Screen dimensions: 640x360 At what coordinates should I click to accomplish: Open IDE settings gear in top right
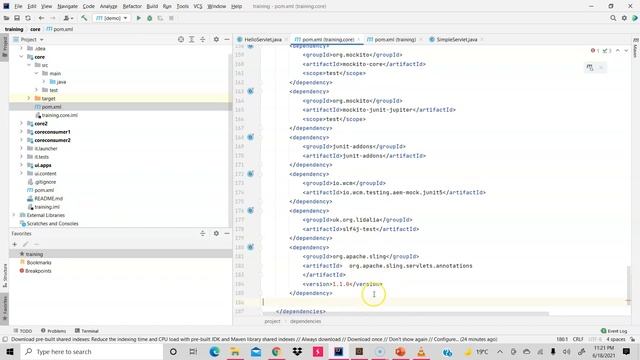coord(624,18)
